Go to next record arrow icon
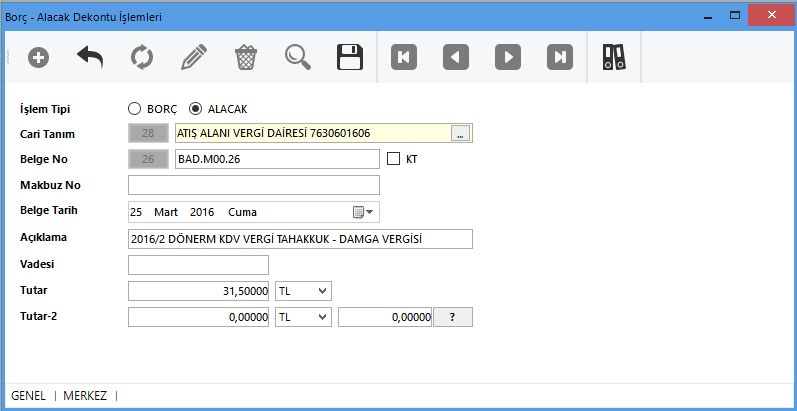The height and width of the screenshot is (411, 797). pos(508,57)
